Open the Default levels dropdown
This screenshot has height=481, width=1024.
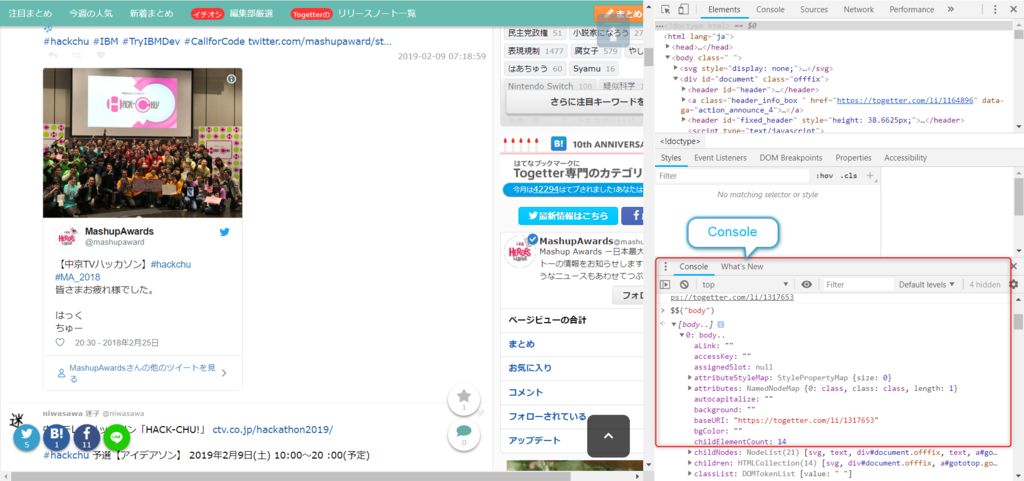coord(927,285)
